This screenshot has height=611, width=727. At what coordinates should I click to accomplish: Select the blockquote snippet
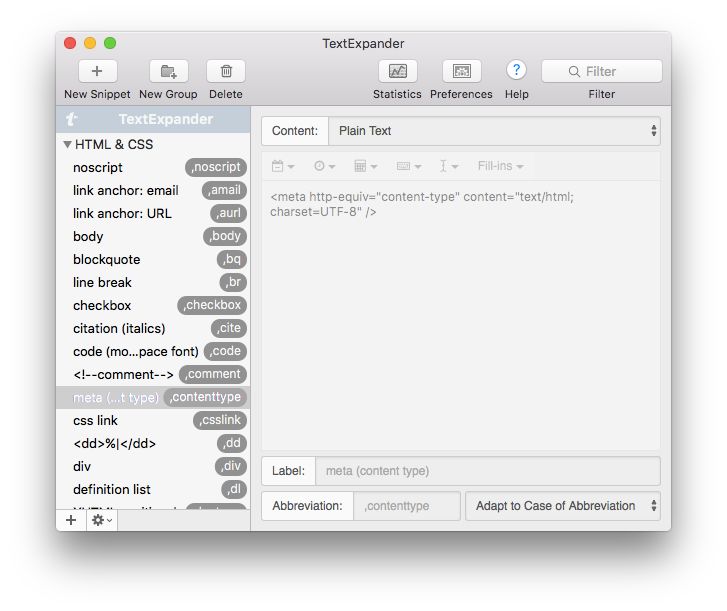(153, 259)
